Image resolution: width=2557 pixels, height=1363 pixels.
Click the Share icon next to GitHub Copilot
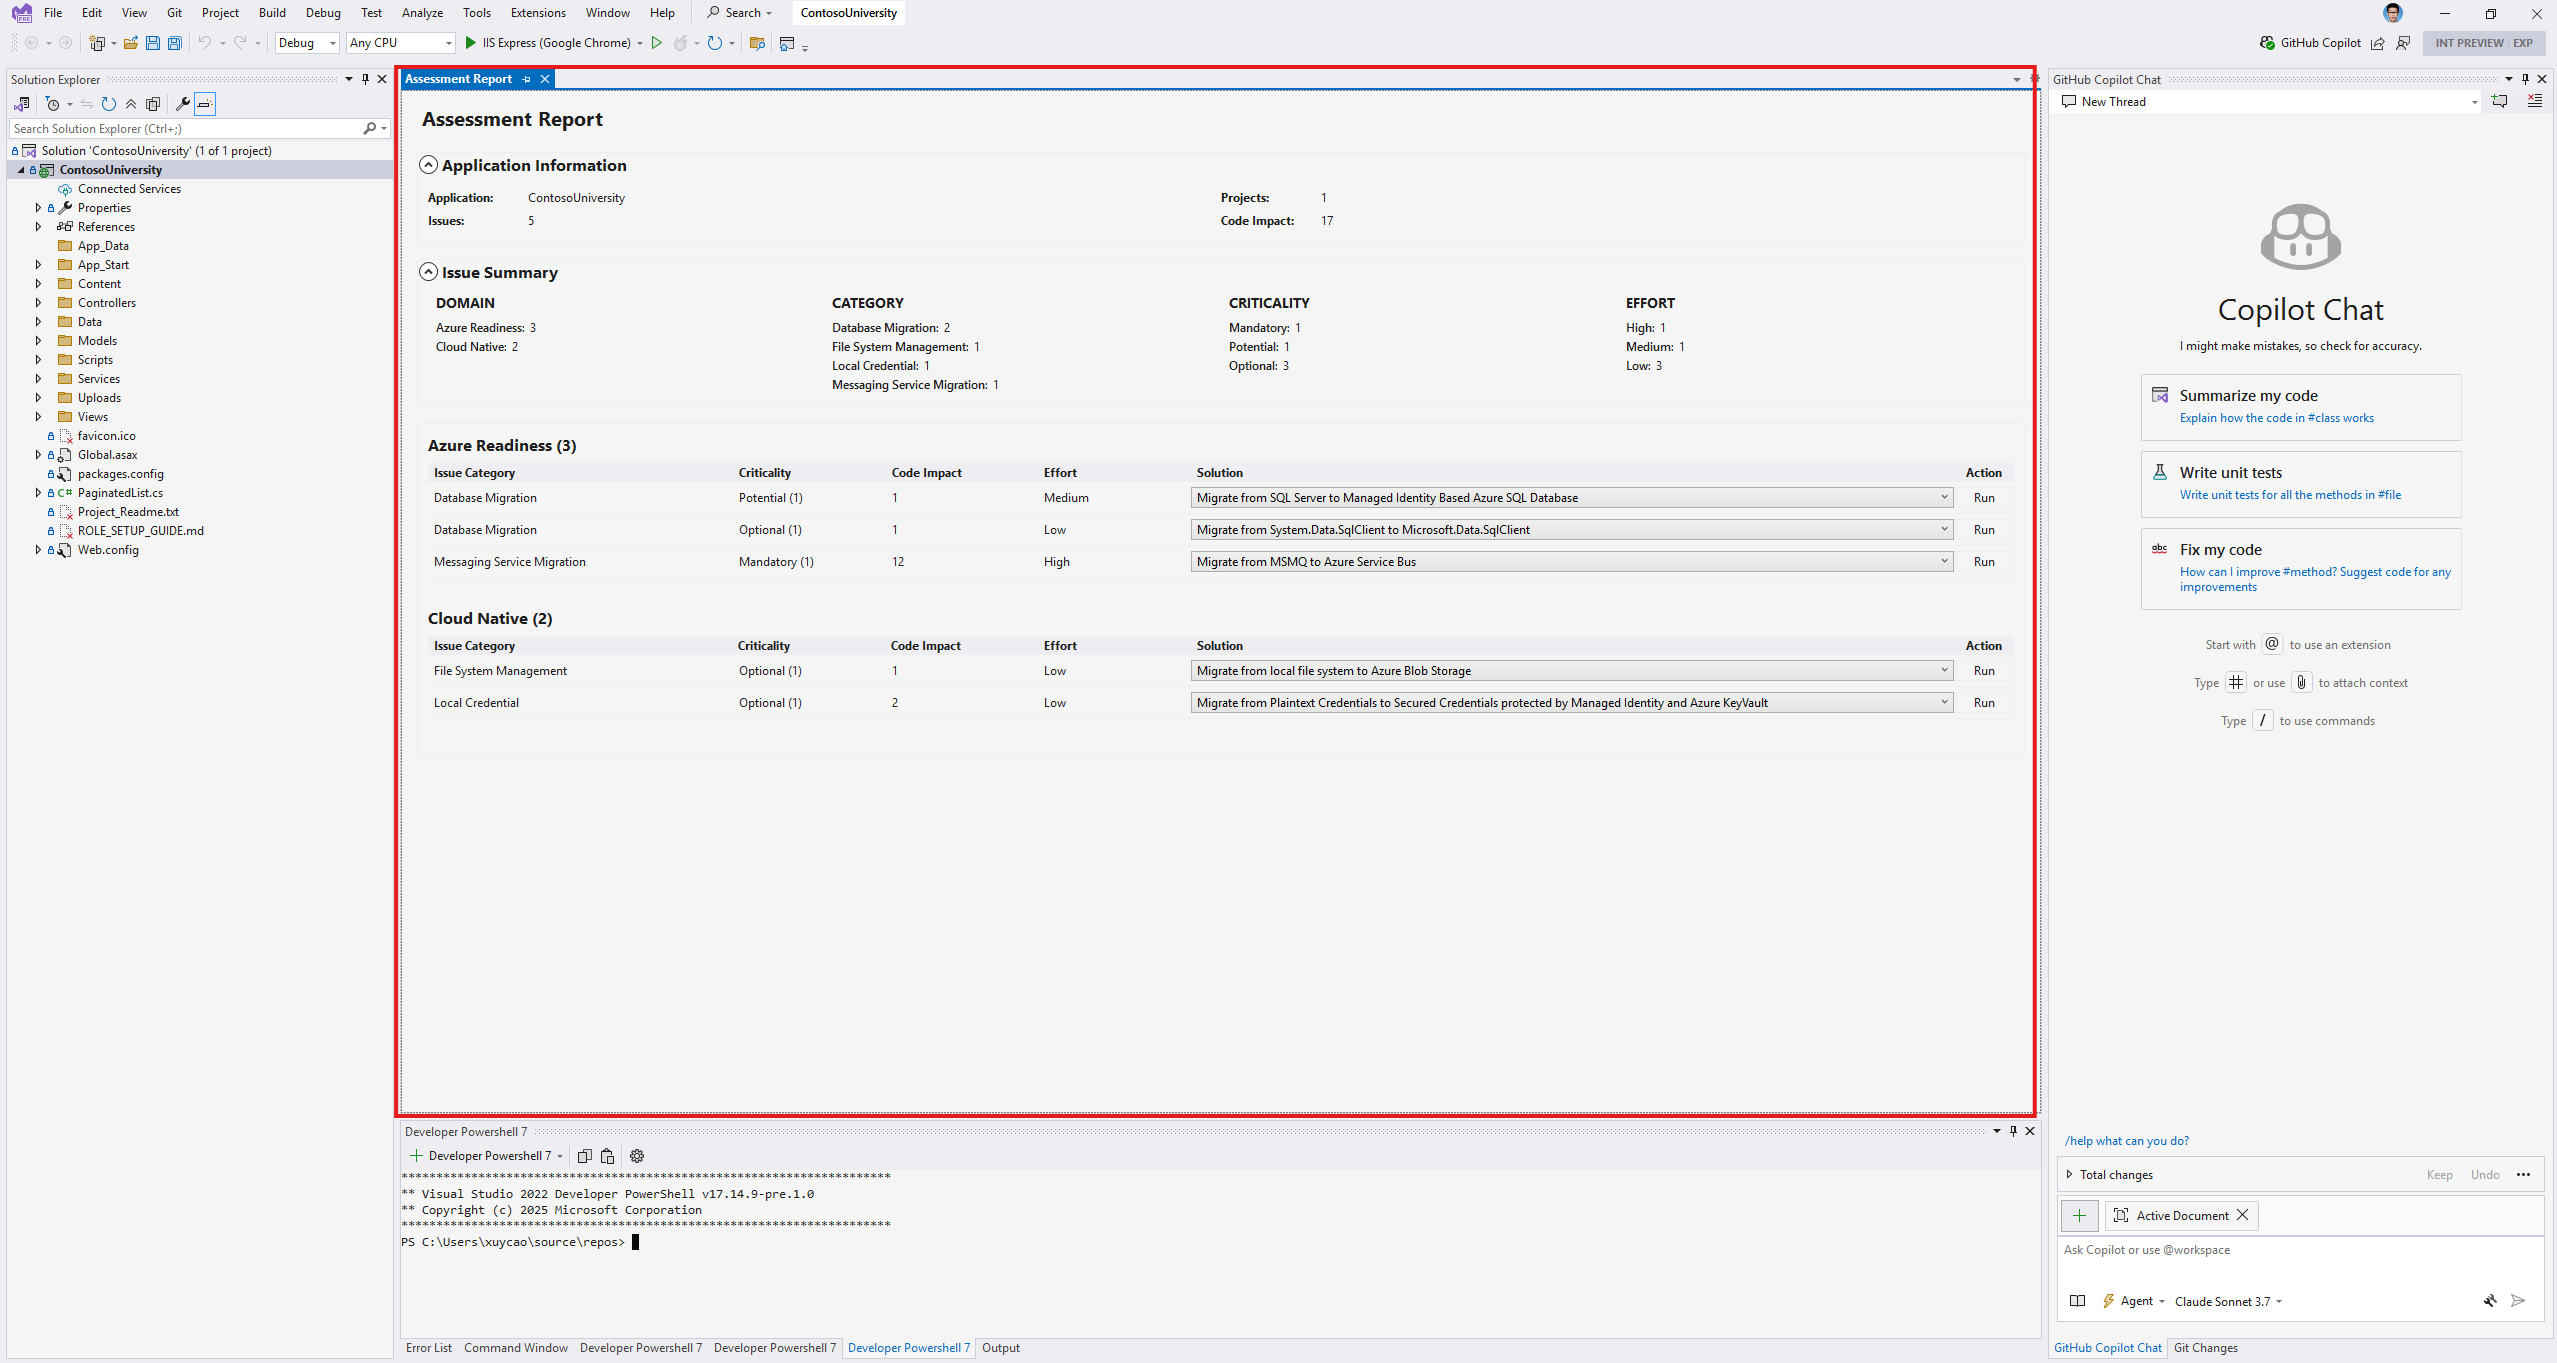pyautogui.click(x=2378, y=43)
